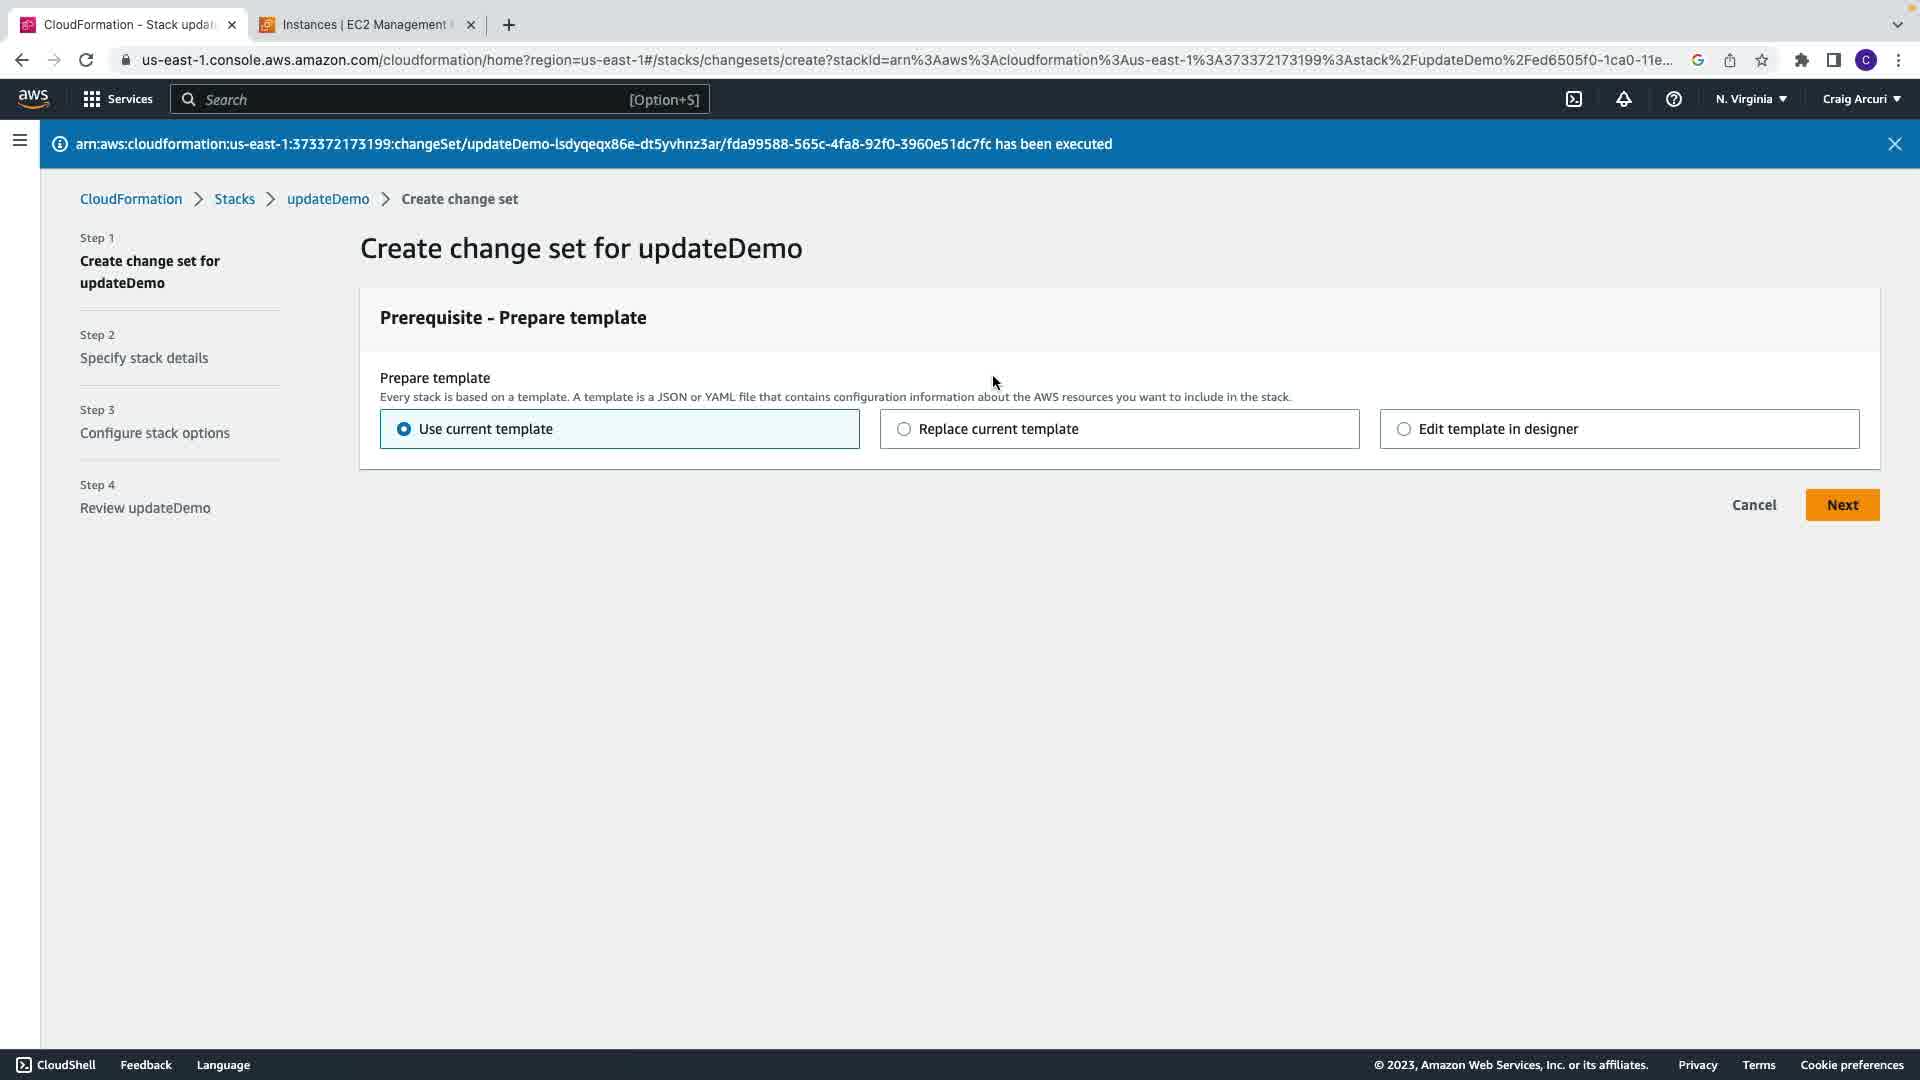Select Use current template option

pyautogui.click(x=404, y=429)
